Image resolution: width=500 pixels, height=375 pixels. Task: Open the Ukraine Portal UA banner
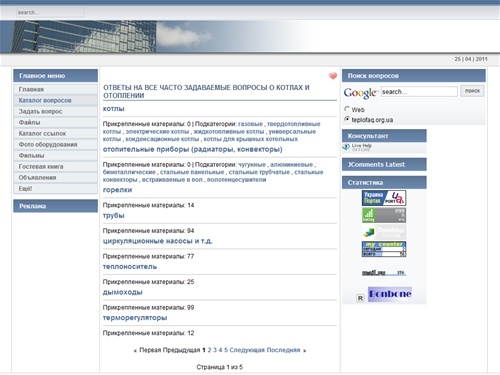tap(384, 198)
